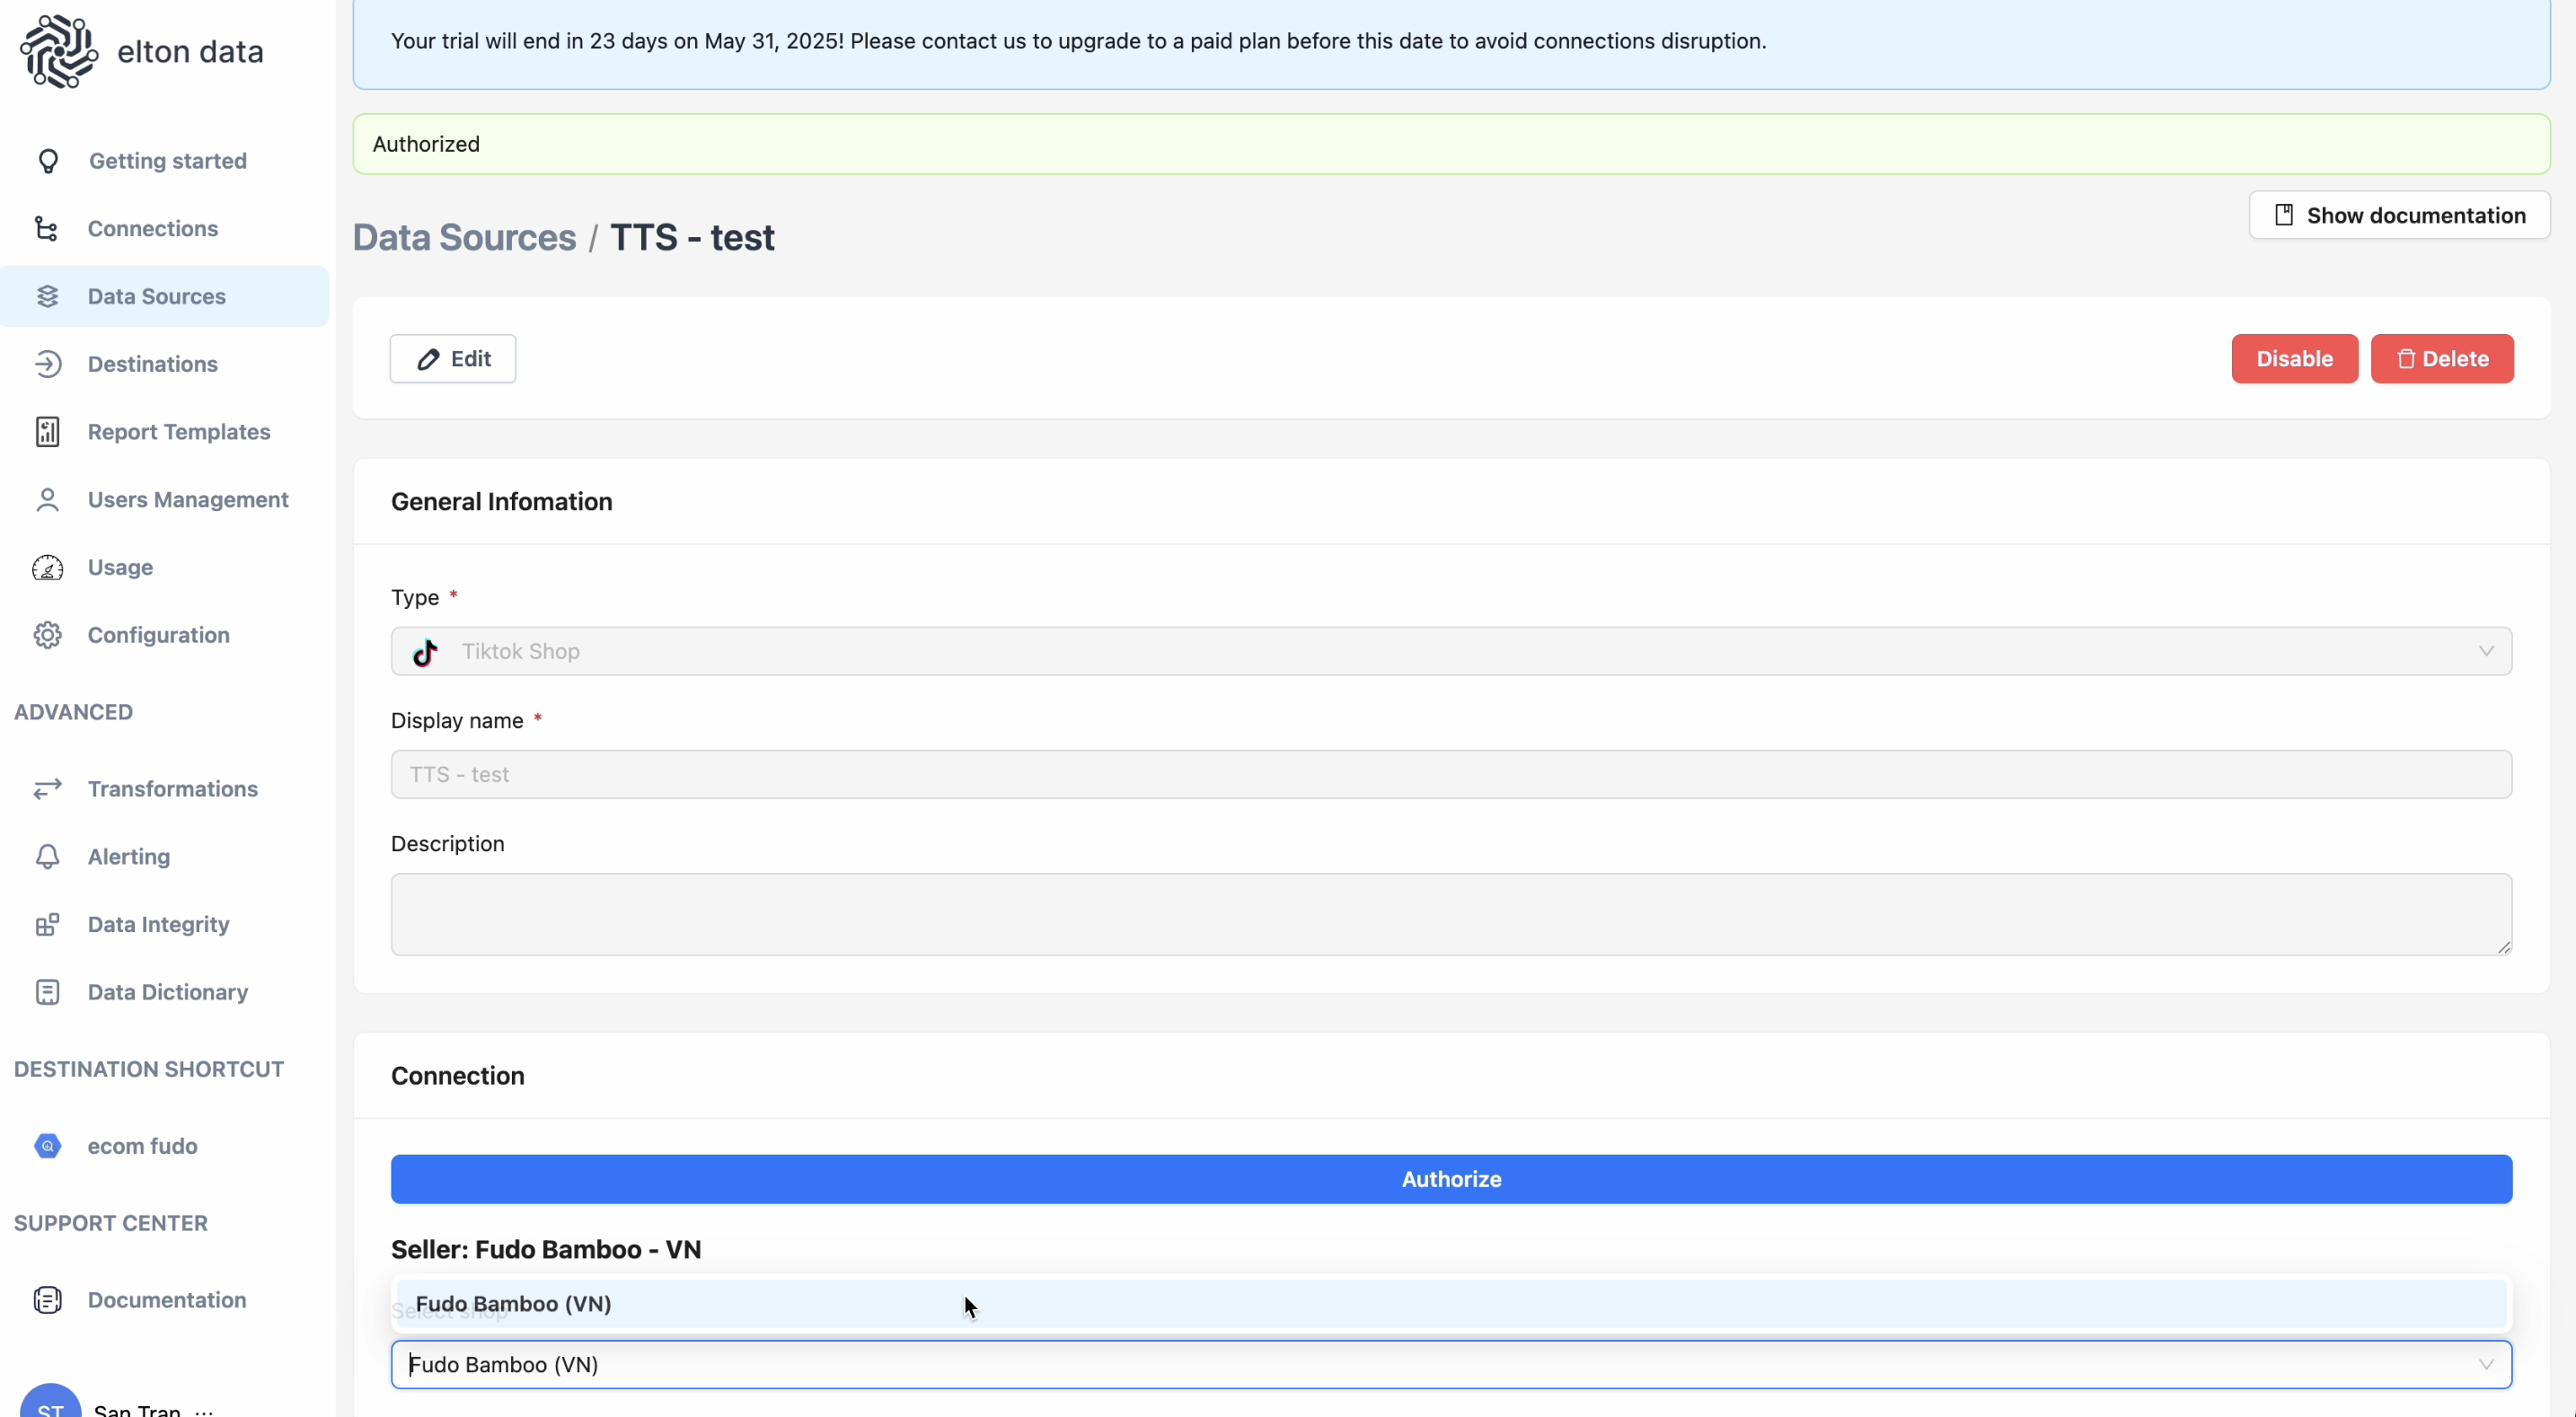
Task: Click the pencil icon on Edit button
Action: point(428,359)
